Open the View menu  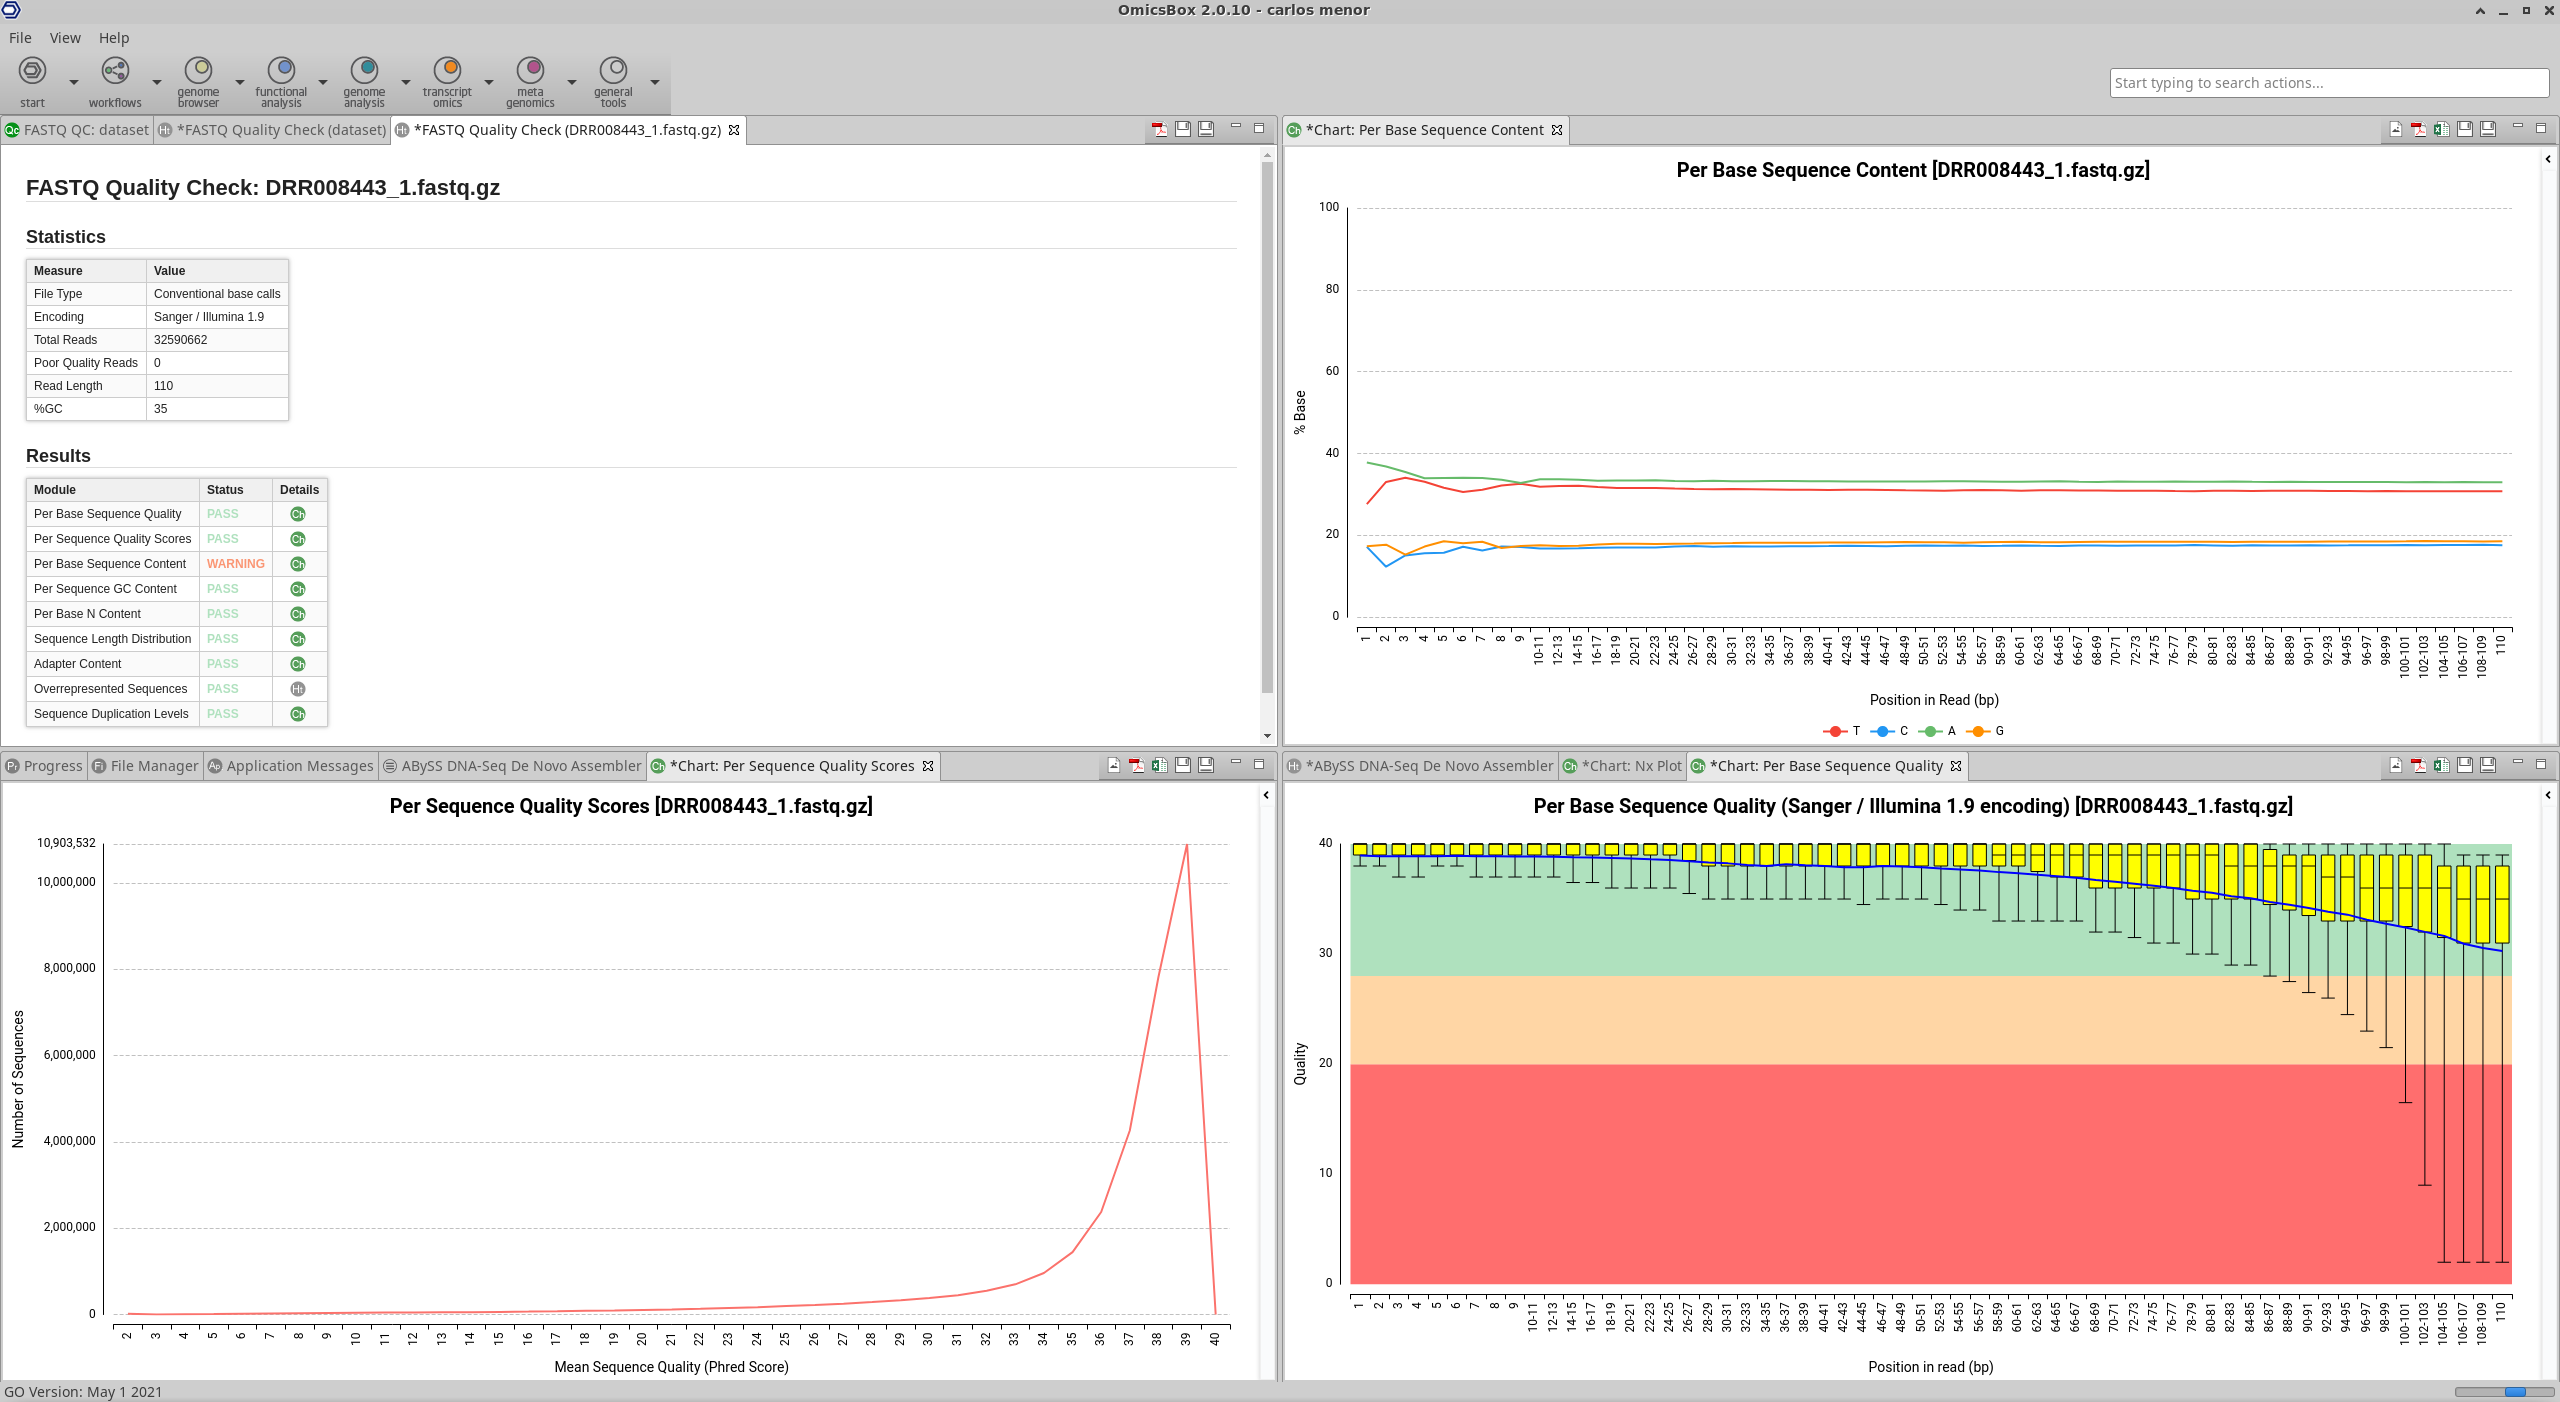point(65,38)
